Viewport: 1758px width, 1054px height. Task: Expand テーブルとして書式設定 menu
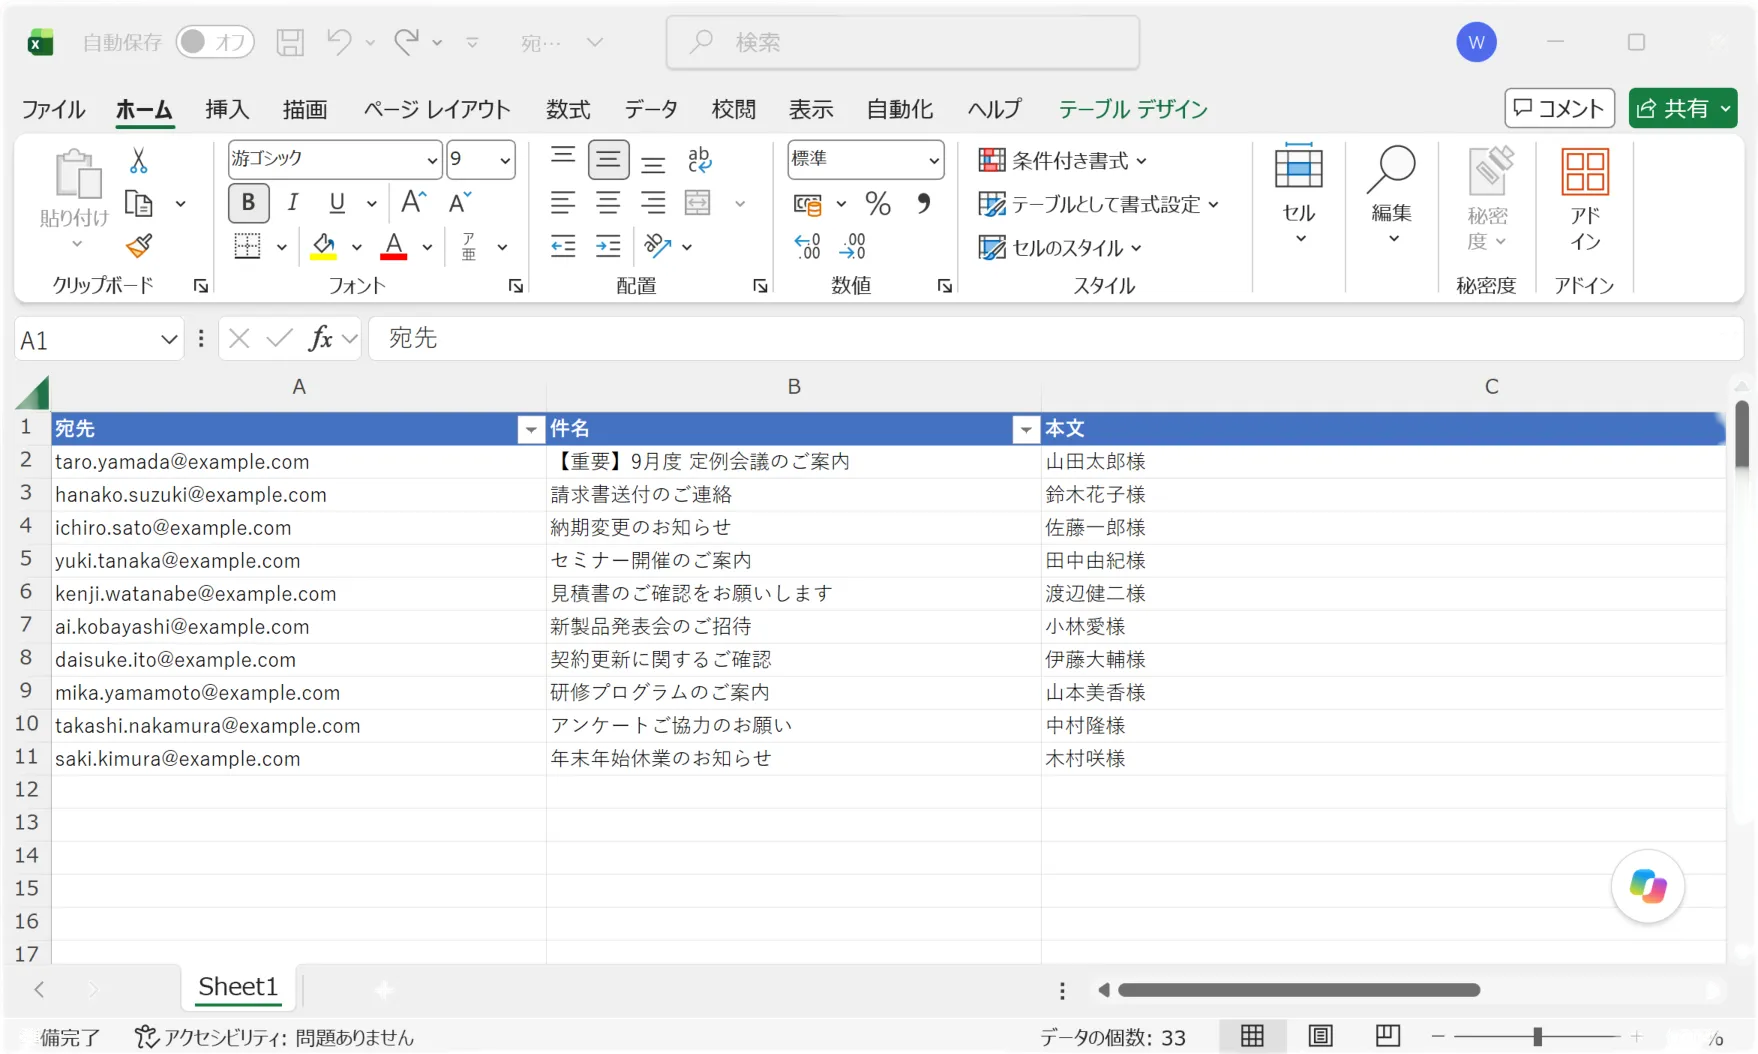tap(1099, 204)
